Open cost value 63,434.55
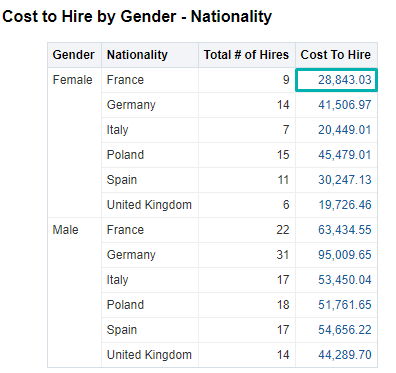The image size is (396, 373). (345, 230)
